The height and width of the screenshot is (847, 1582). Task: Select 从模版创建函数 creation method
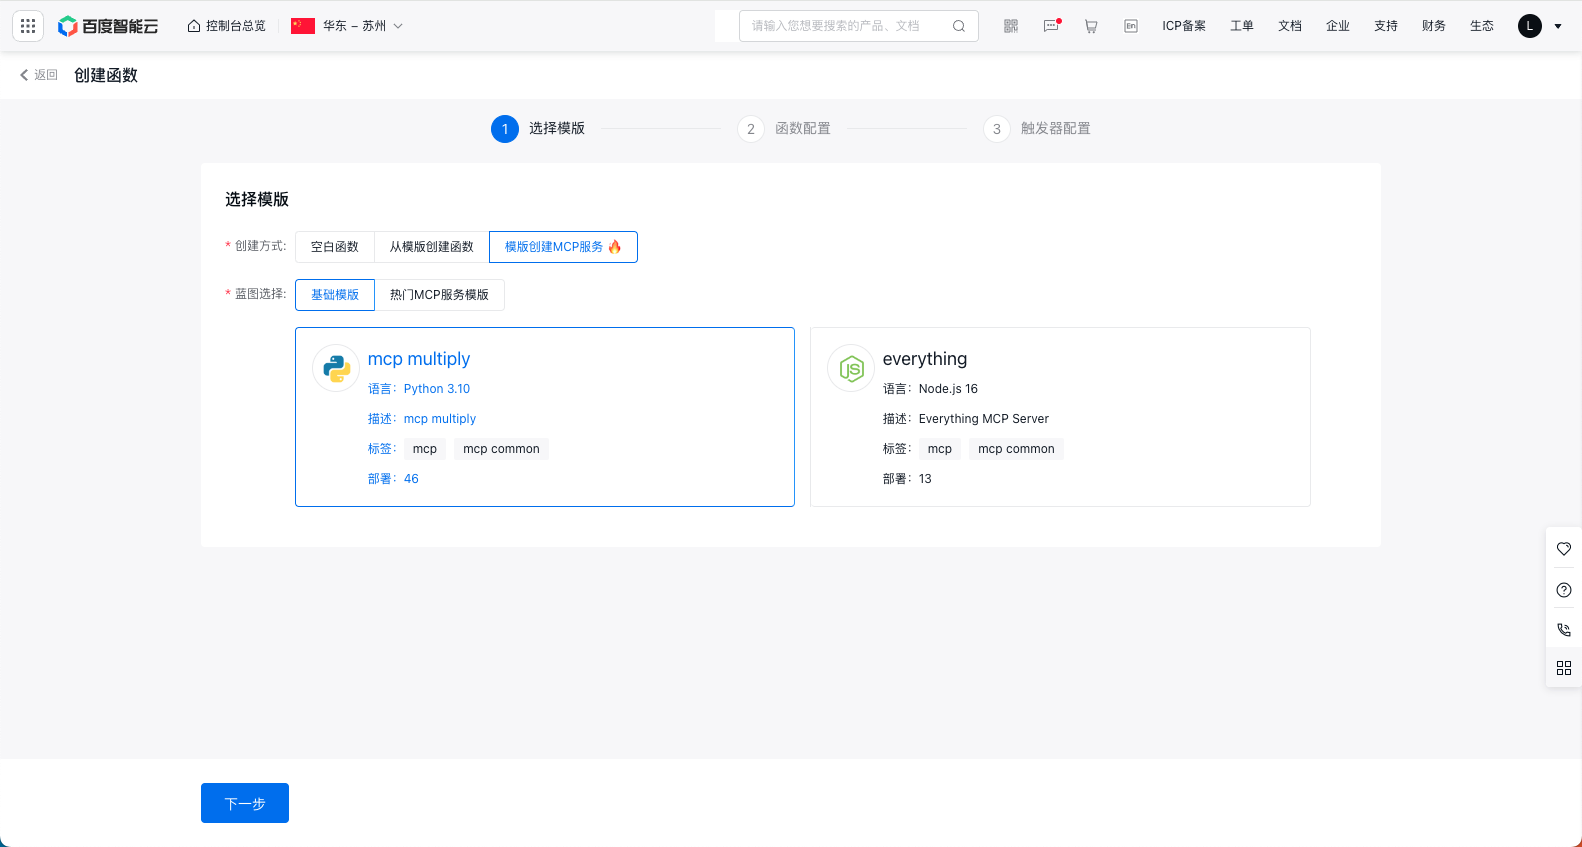click(432, 247)
